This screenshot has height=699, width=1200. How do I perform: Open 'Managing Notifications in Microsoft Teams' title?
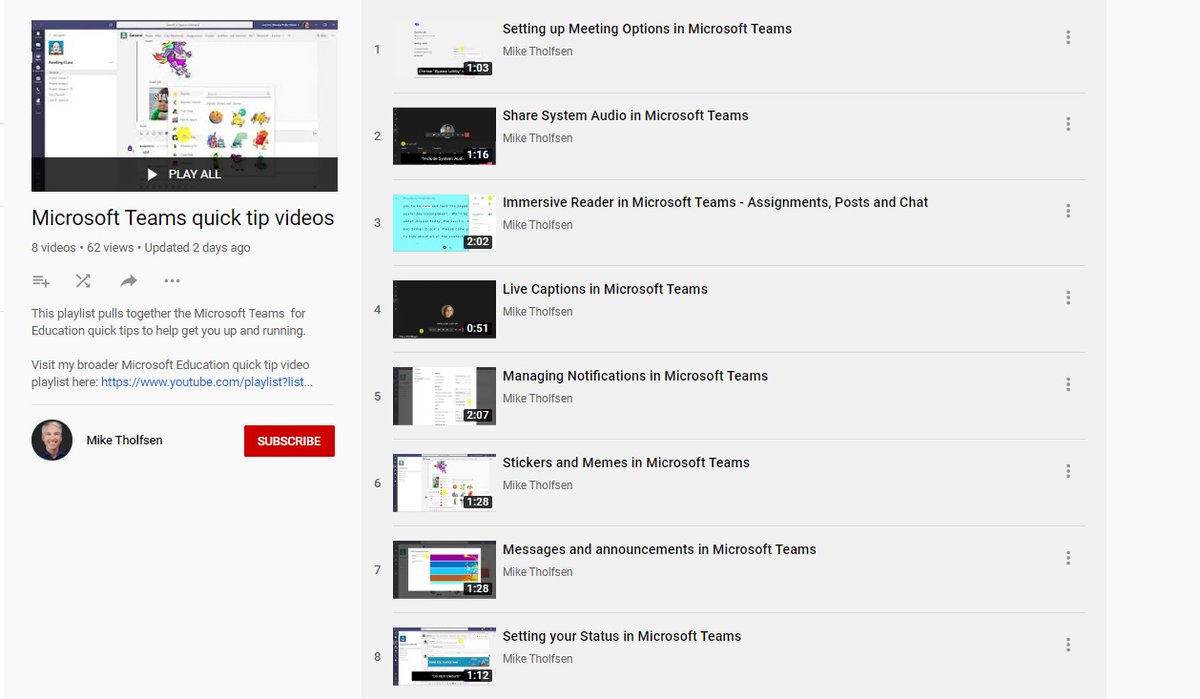pos(635,376)
